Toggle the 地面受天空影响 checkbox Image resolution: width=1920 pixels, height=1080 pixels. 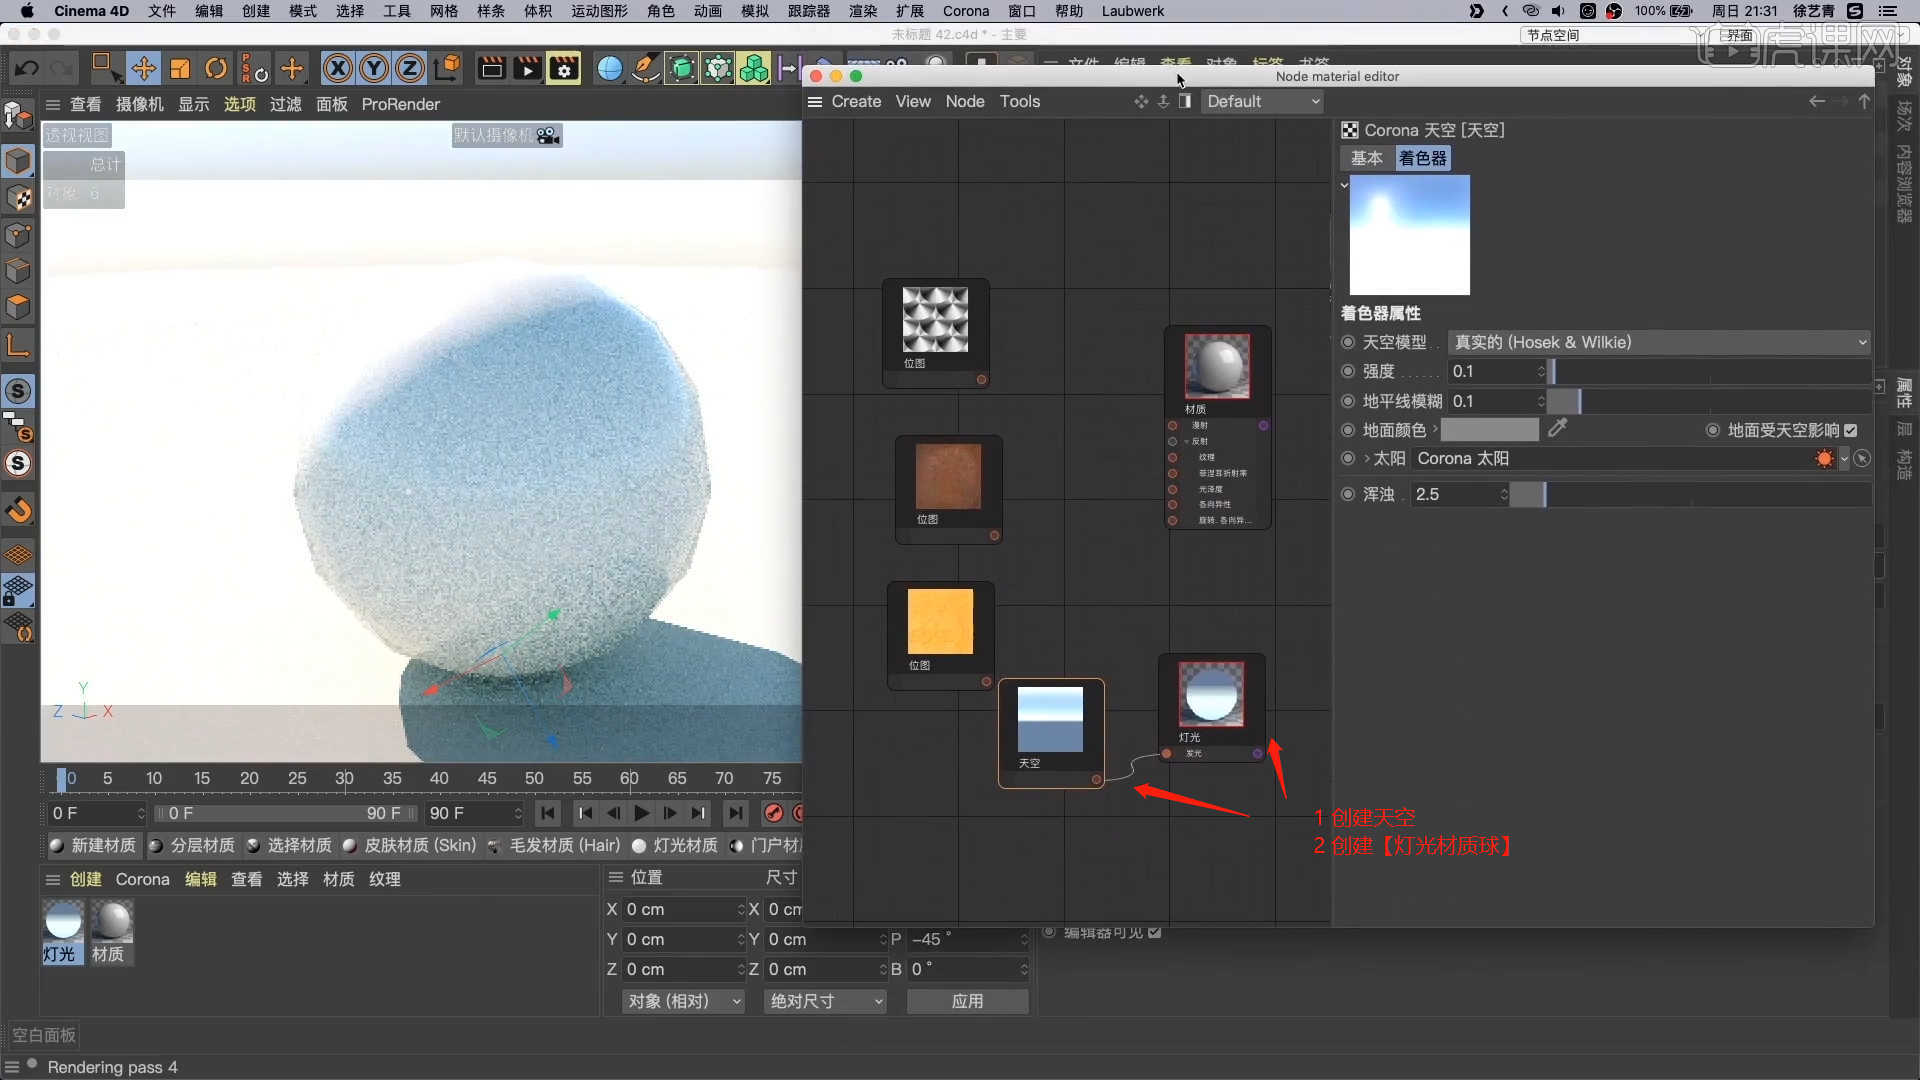1851,430
